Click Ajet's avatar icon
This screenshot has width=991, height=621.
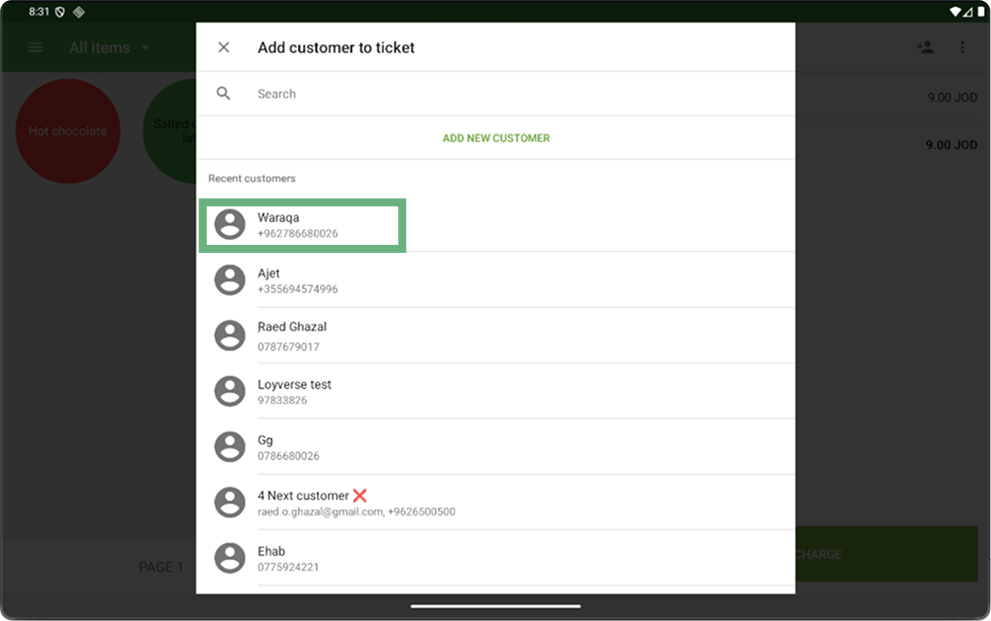[x=229, y=280]
